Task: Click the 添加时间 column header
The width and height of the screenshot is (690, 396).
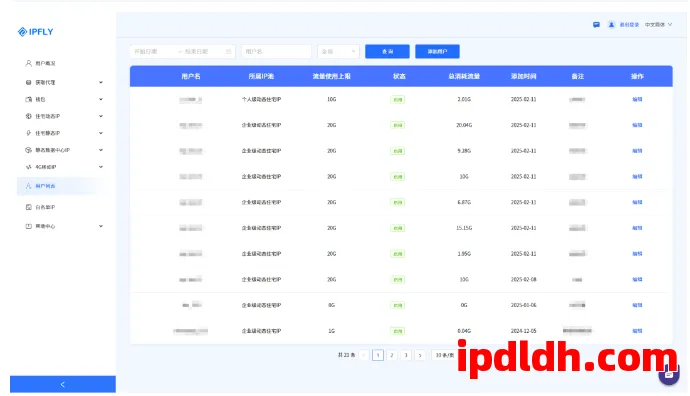Action: click(523, 76)
